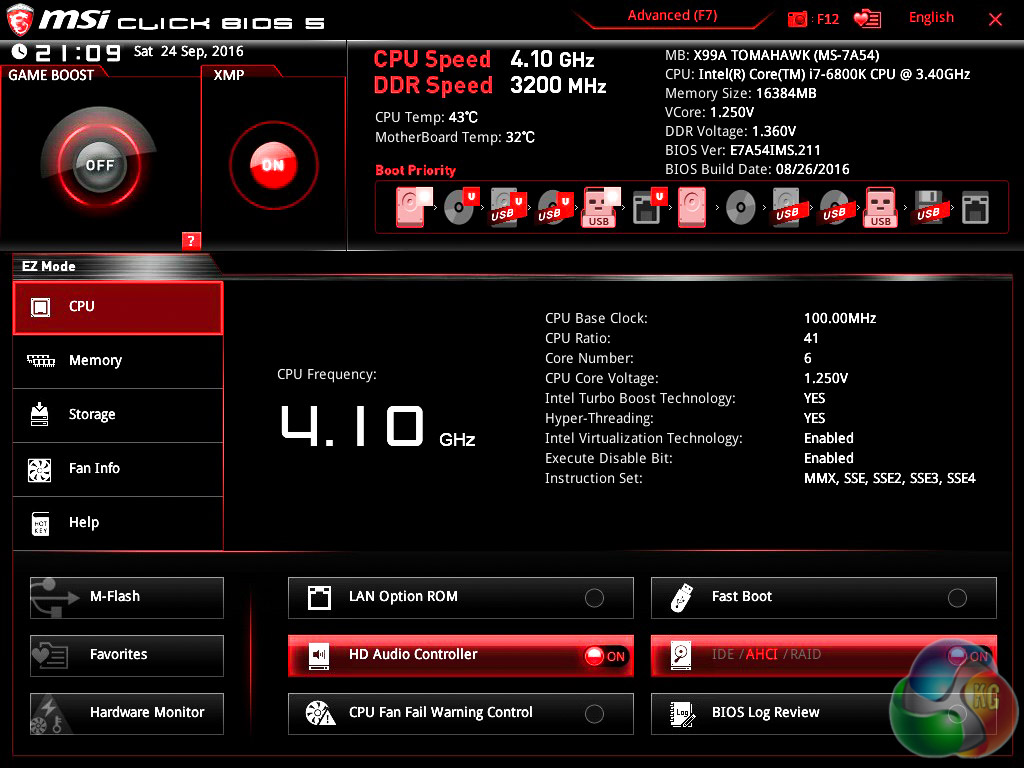Open the Favorites button at bottom left
The height and width of the screenshot is (768, 1024).
[x=127, y=655]
